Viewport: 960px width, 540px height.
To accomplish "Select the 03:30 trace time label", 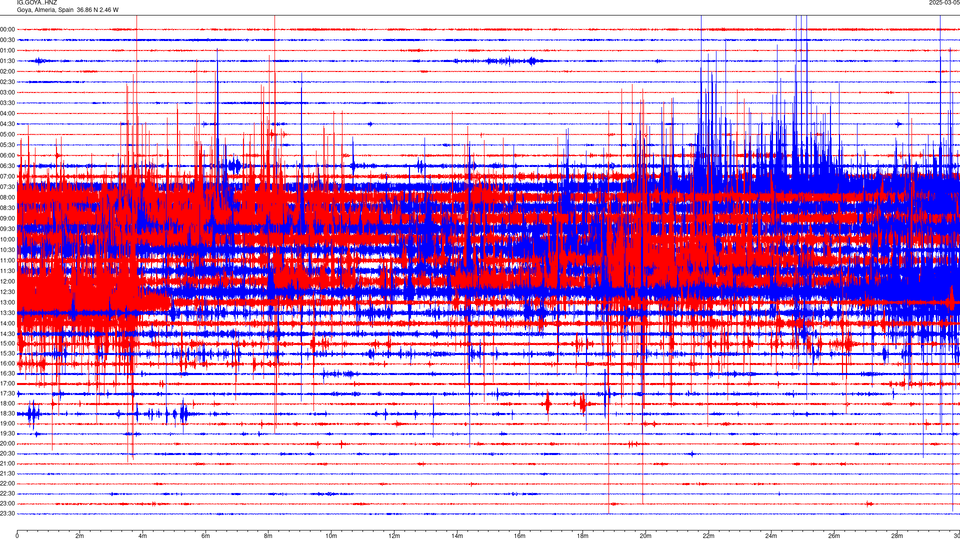I will (8, 103).
